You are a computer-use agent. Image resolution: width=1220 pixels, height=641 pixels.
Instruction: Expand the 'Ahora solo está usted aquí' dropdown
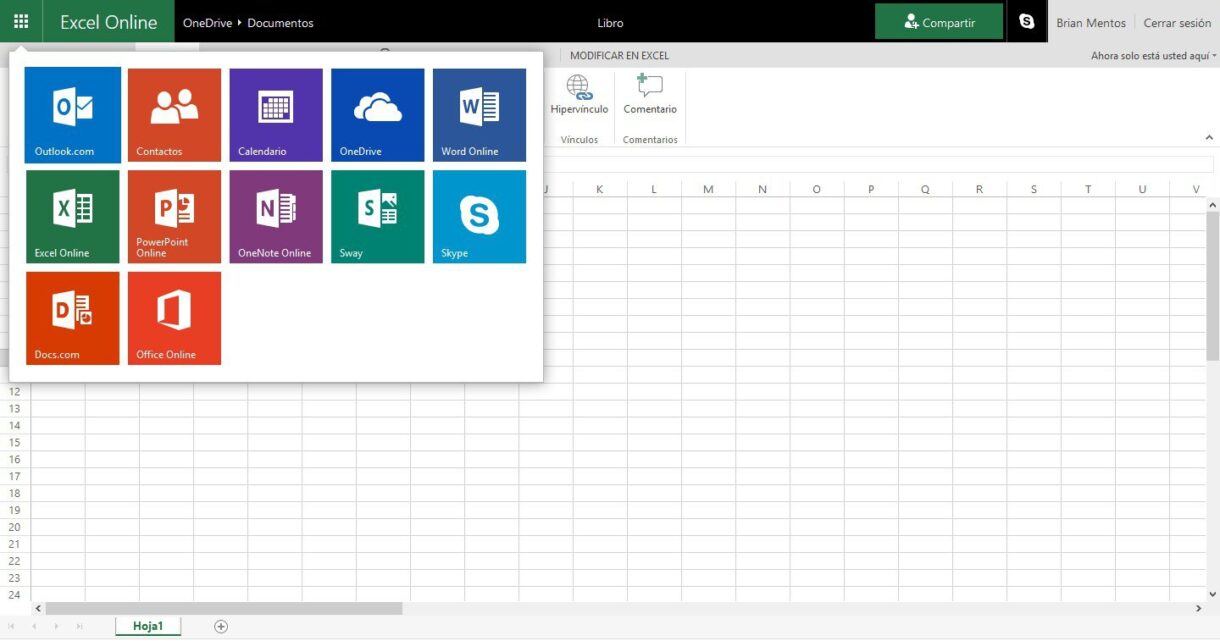pyautogui.click(x=1153, y=56)
